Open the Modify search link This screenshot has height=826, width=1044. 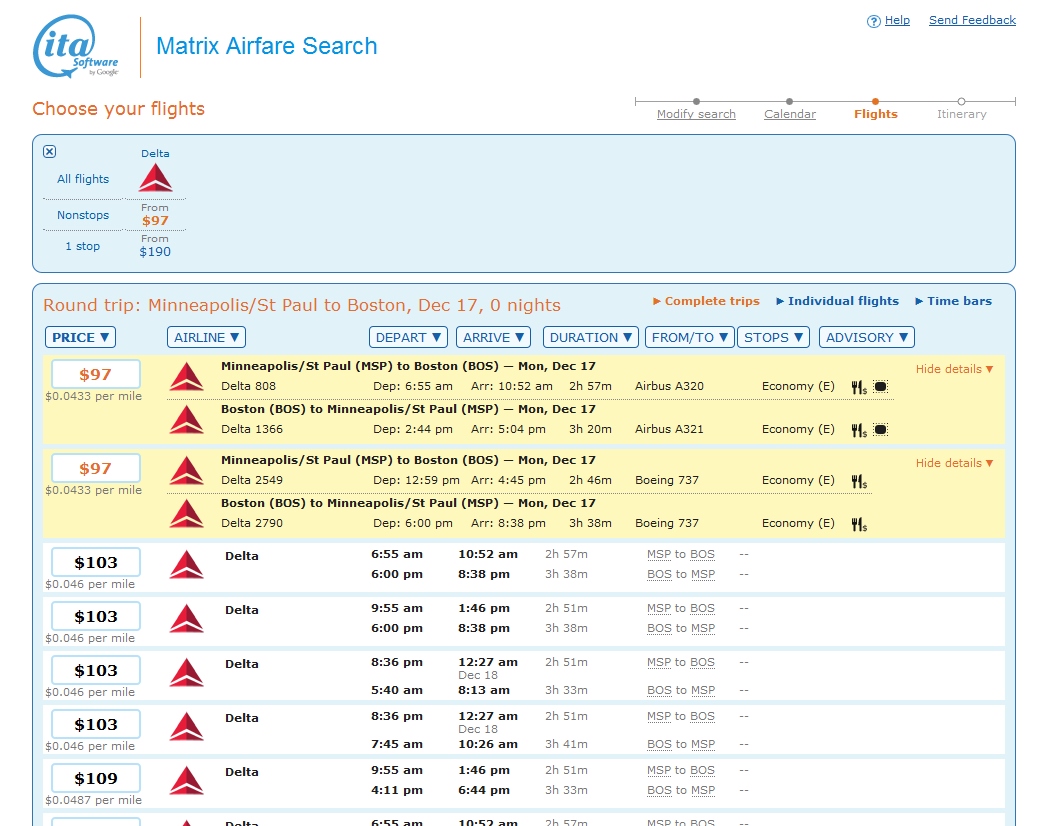696,114
